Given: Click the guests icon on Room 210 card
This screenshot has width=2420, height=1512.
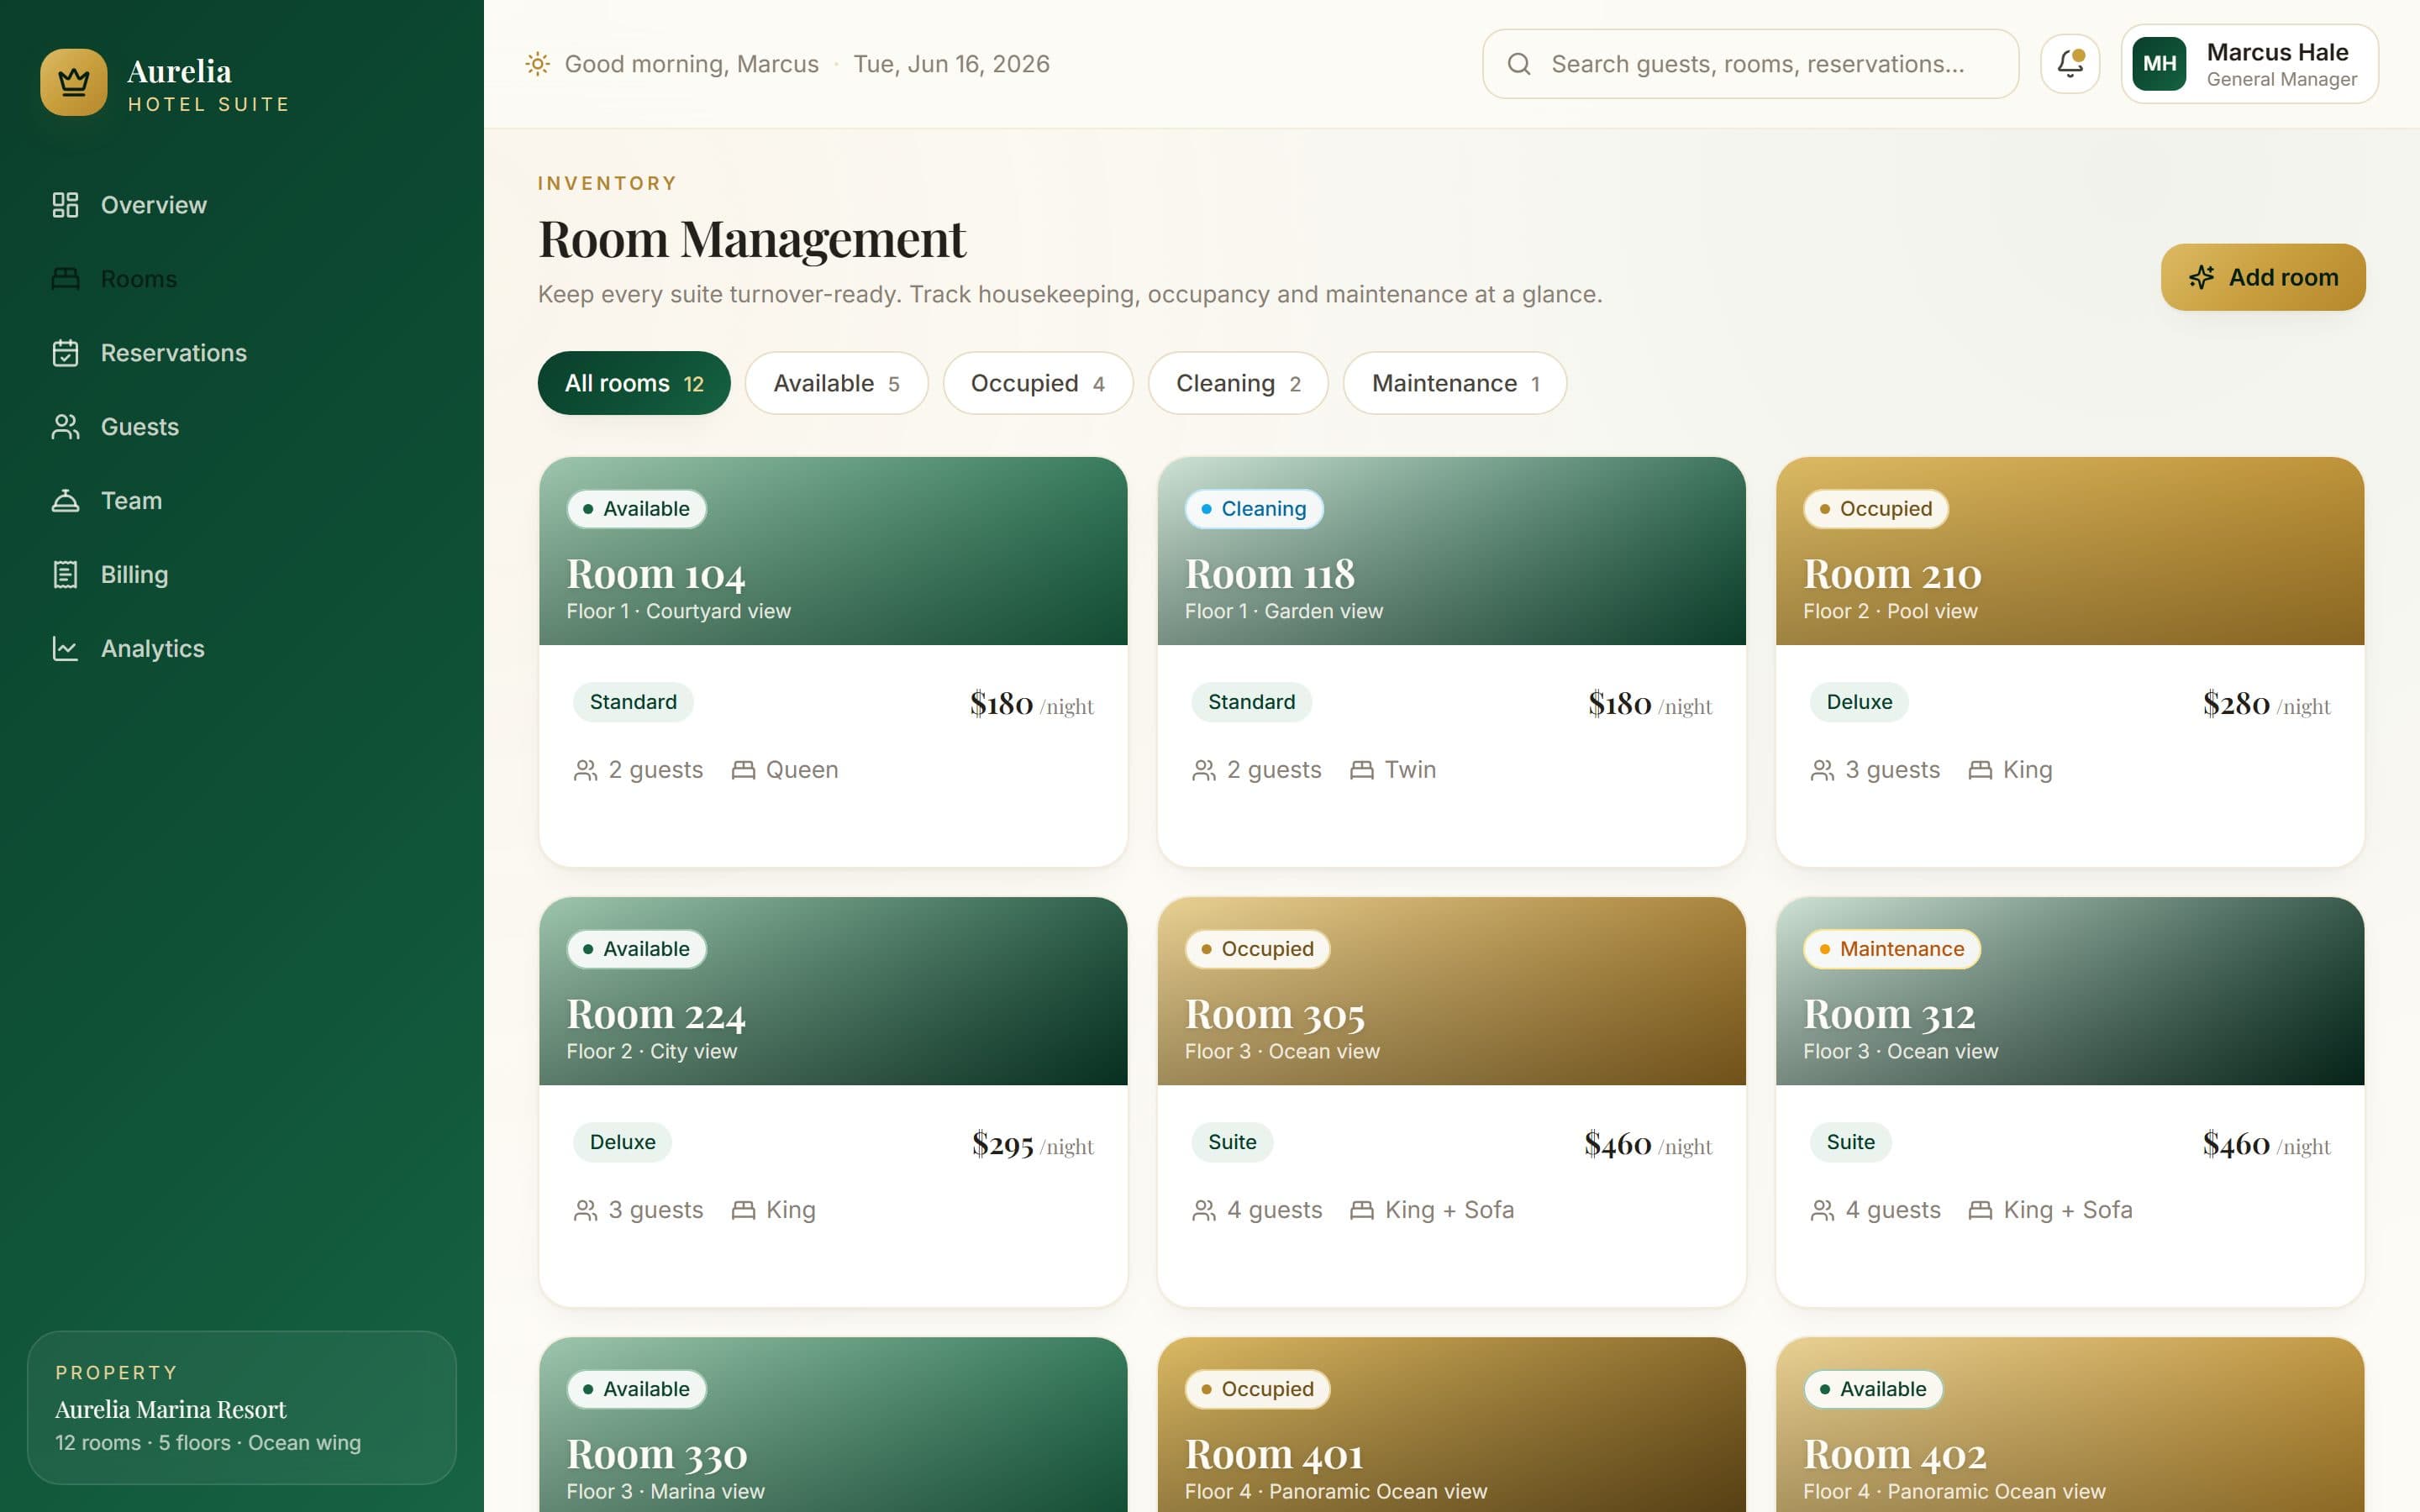Looking at the screenshot, I should [1822, 770].
